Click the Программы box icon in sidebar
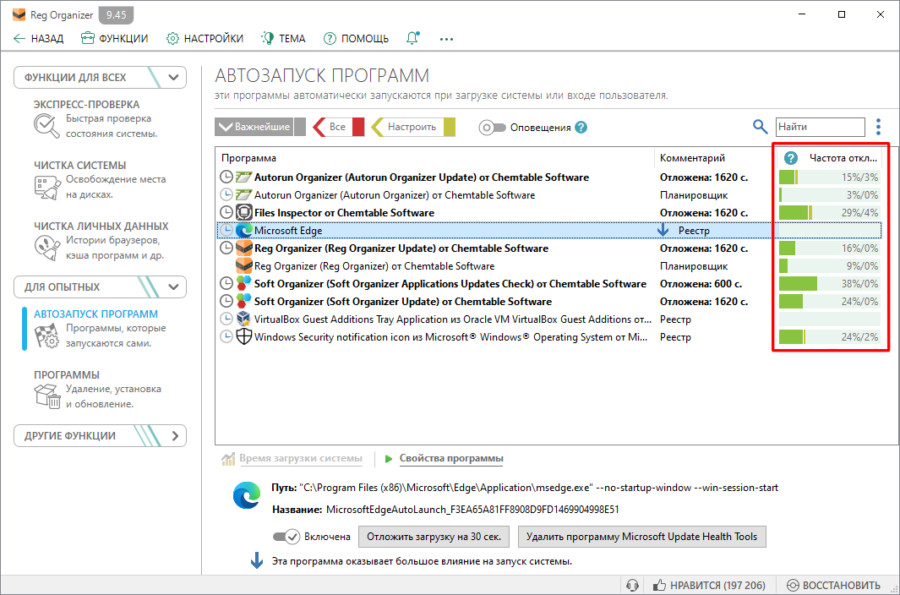The height and width of the screenshot is (595, 900). (47, 396)
